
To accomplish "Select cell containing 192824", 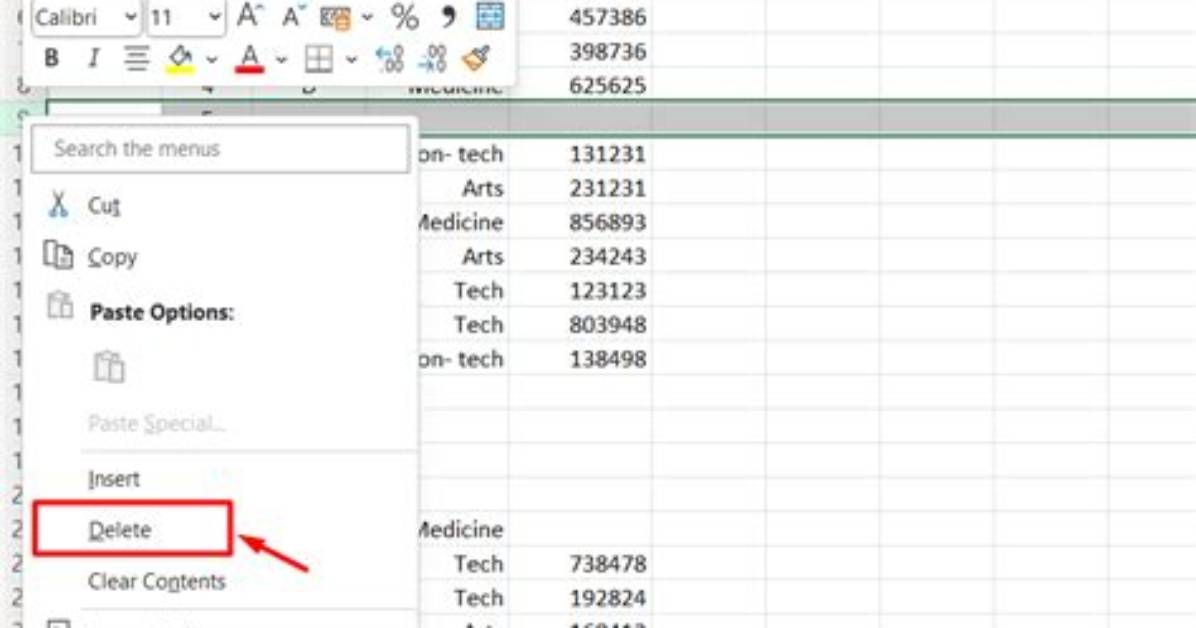I will (580, 597).
